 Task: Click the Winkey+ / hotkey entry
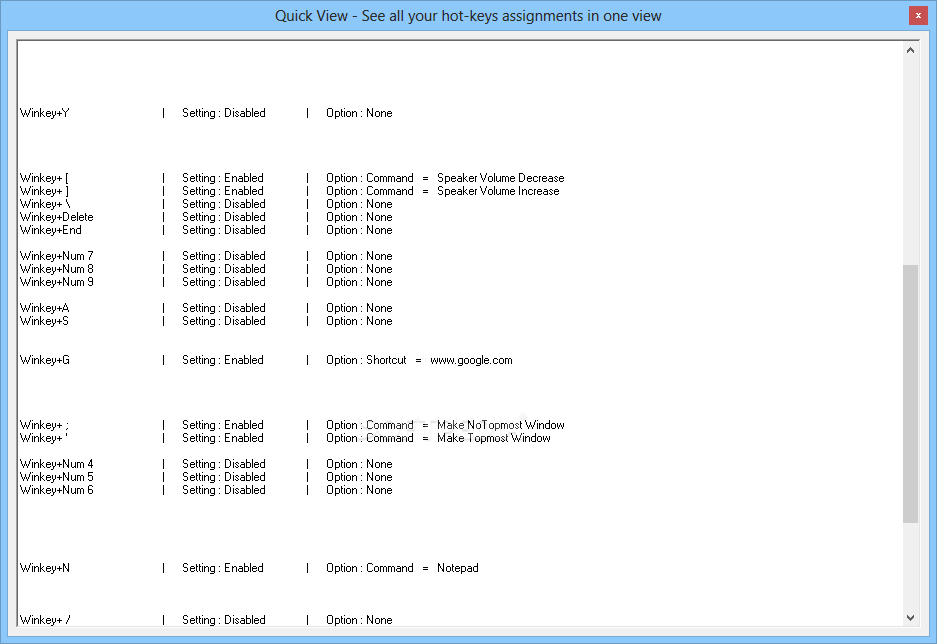click(x=45, y=620)
